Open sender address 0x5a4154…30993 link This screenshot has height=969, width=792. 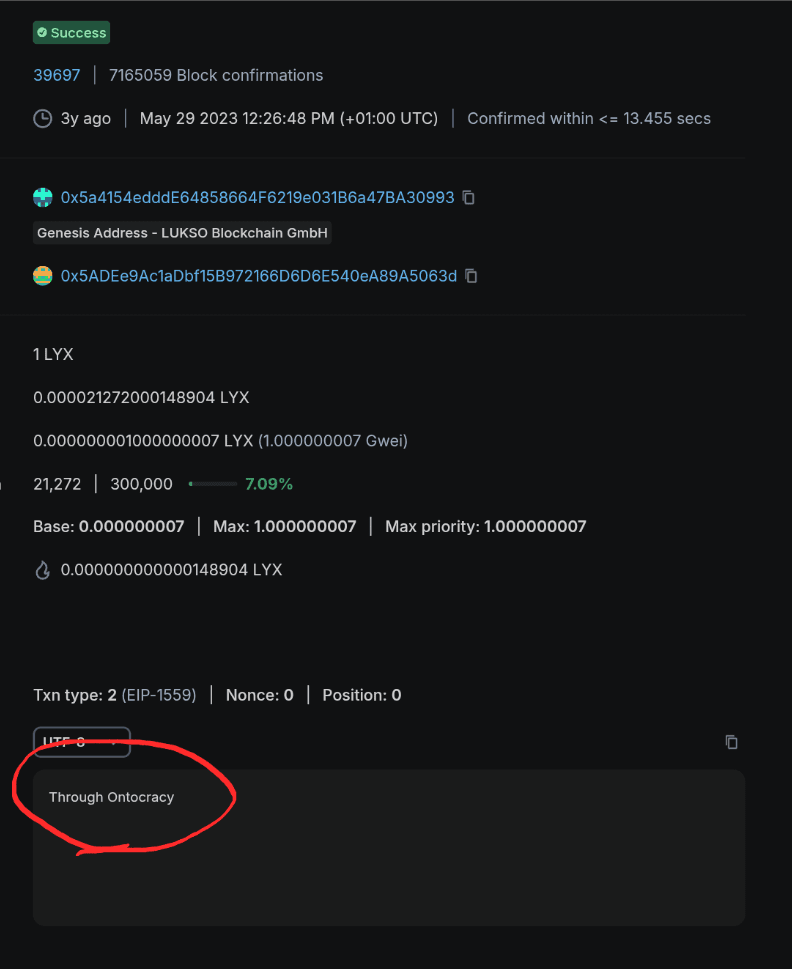click(257, 198)
